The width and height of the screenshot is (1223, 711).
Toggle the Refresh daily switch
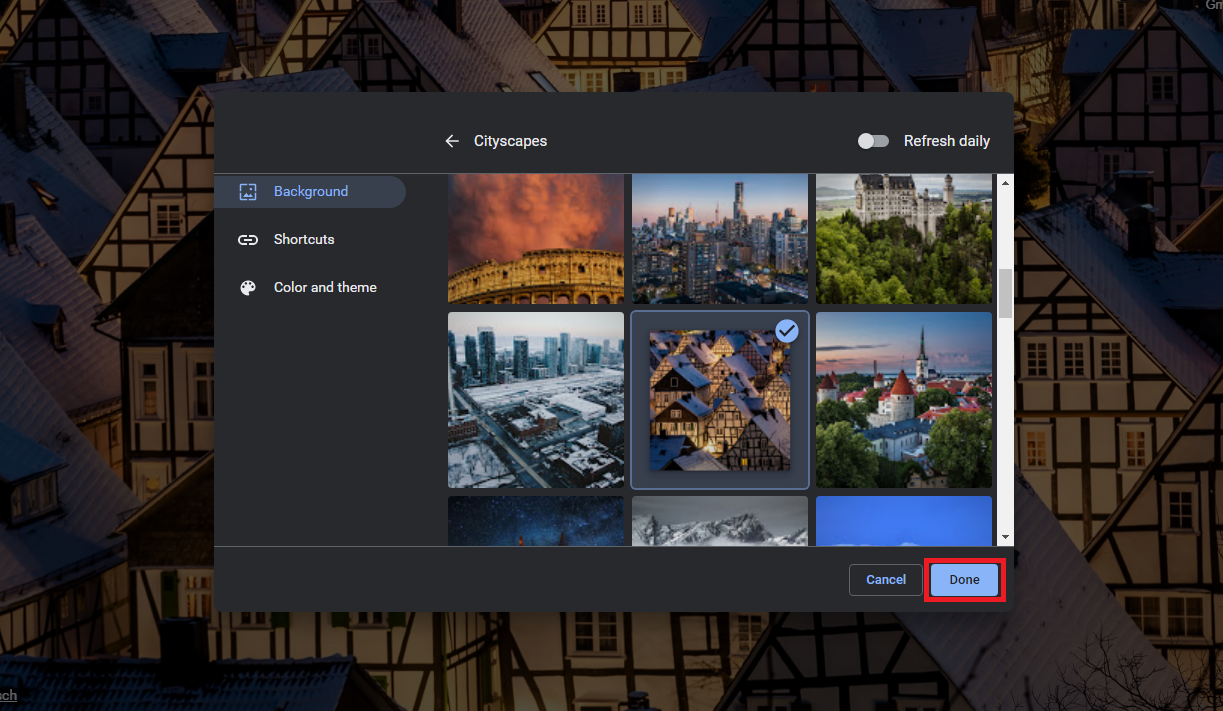[873, 141]
